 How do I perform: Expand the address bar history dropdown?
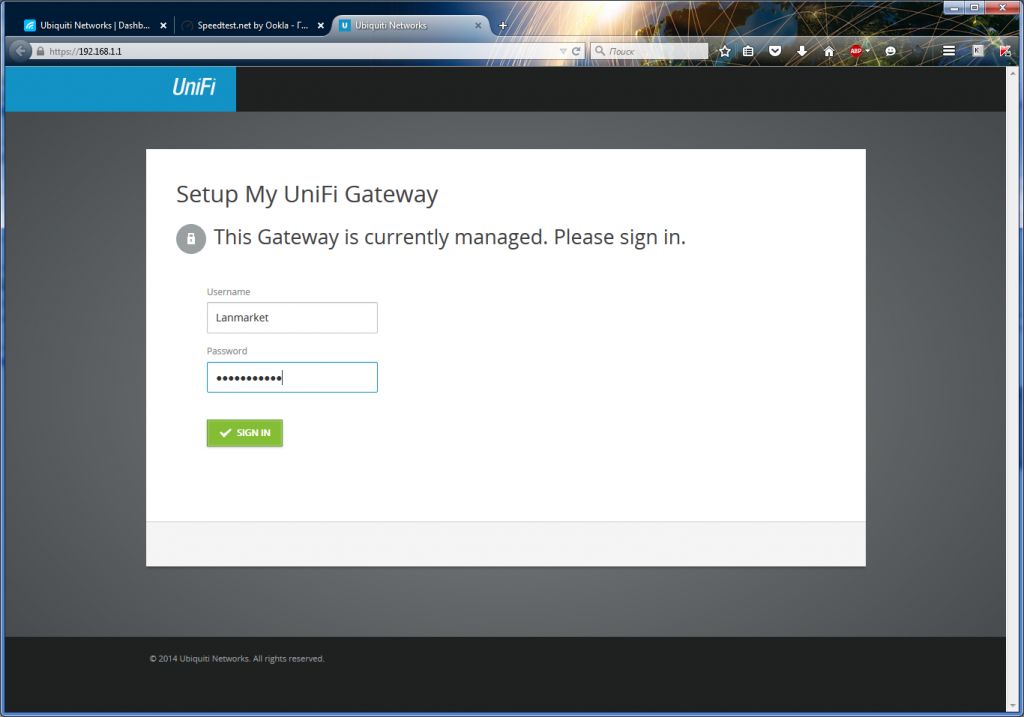(562, 51)
